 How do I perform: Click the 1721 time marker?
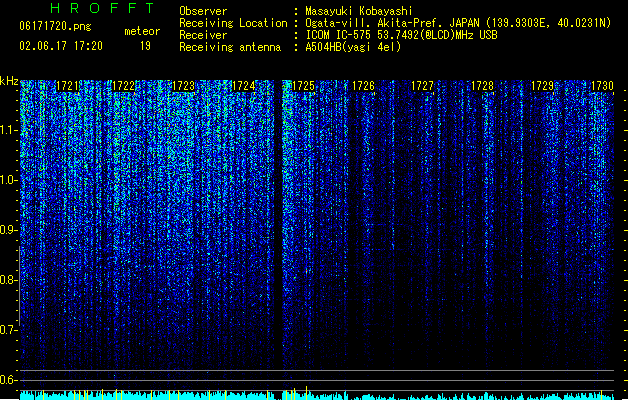click(67, 86)
